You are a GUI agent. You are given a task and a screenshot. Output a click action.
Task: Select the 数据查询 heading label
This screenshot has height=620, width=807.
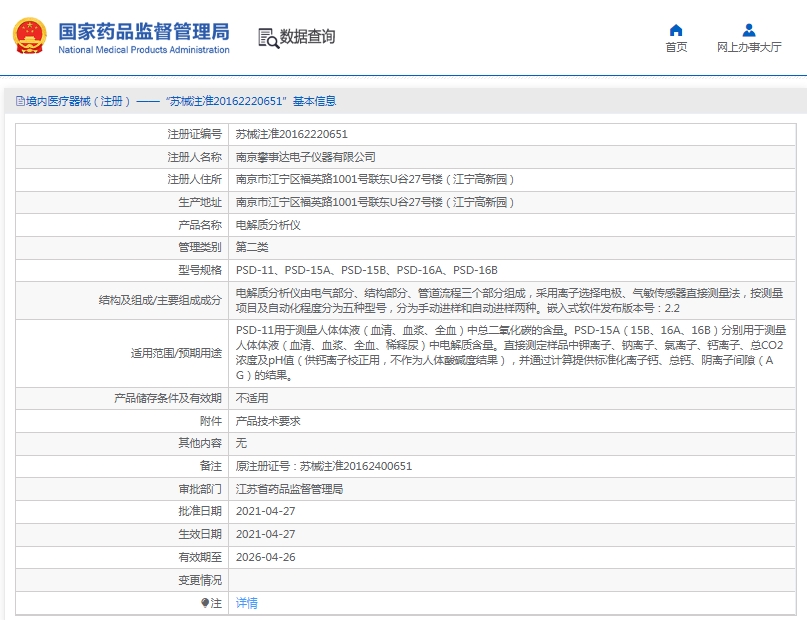(x=307, y=37)
